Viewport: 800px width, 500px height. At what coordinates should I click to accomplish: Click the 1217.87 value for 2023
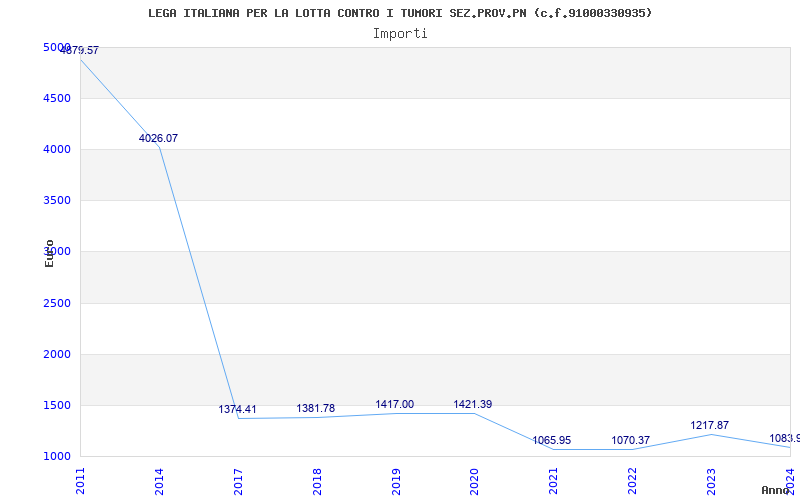(709, 425)
